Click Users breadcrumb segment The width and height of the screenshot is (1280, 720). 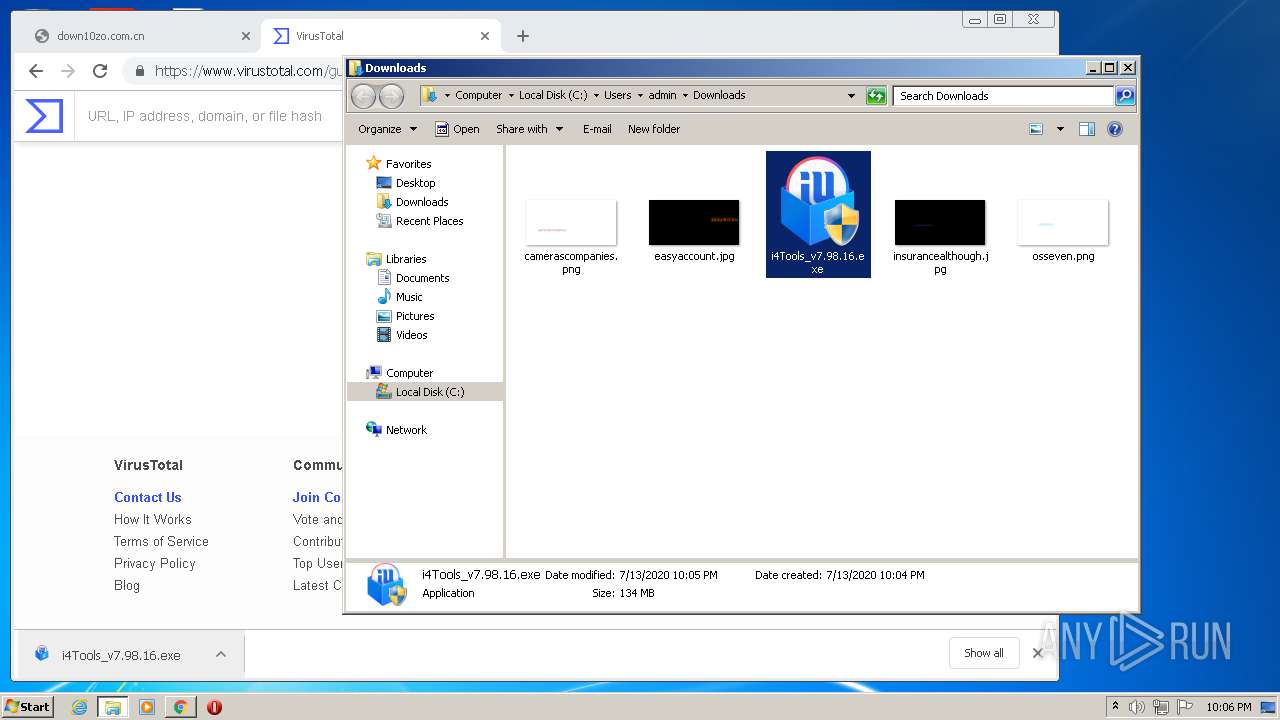click(x=617, y=95)
